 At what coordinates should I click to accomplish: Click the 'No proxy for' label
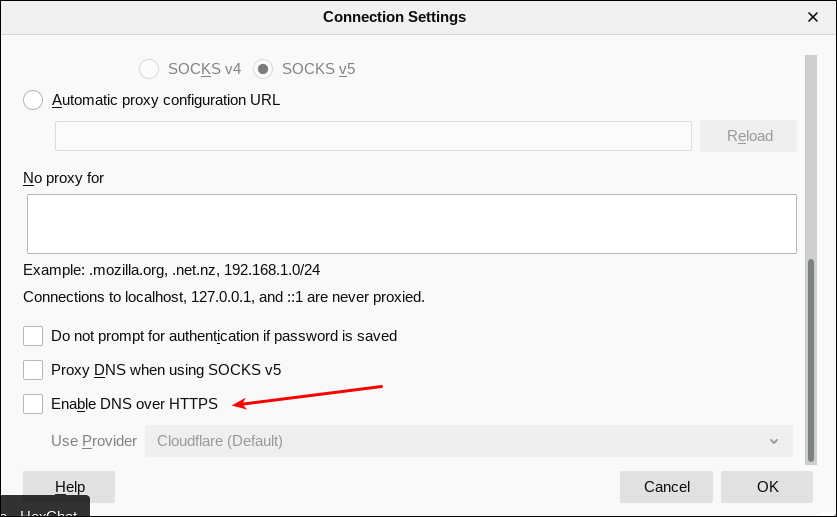(64, 178)
